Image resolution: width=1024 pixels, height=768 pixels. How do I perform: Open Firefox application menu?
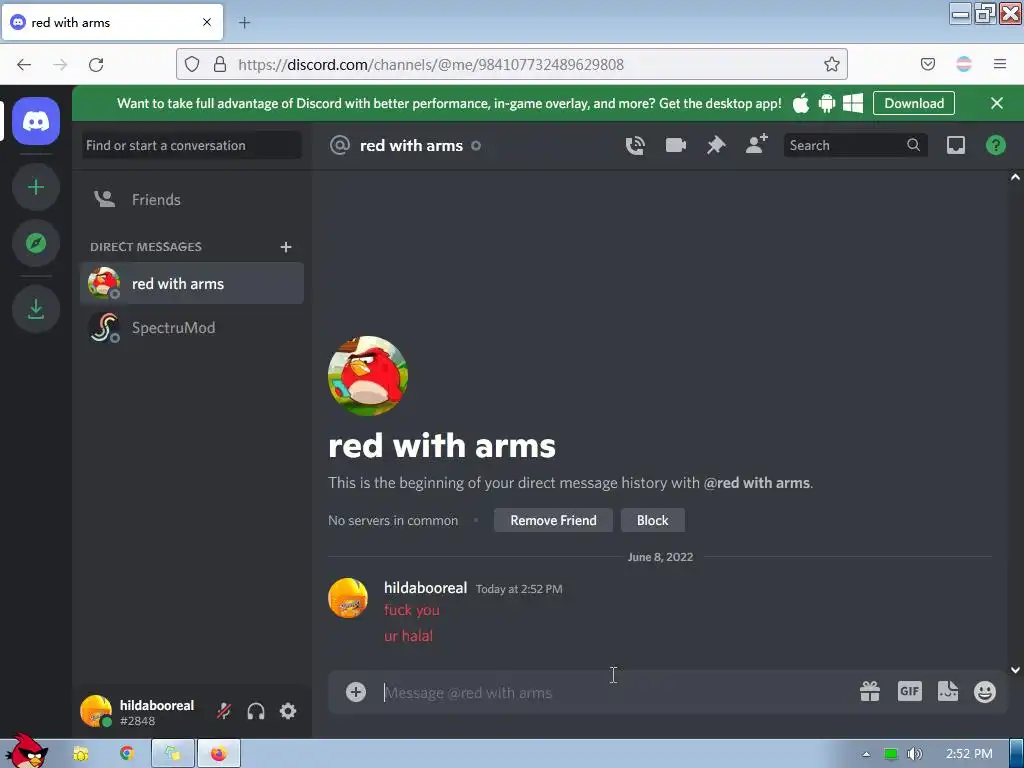click(x=1000, y=64)
